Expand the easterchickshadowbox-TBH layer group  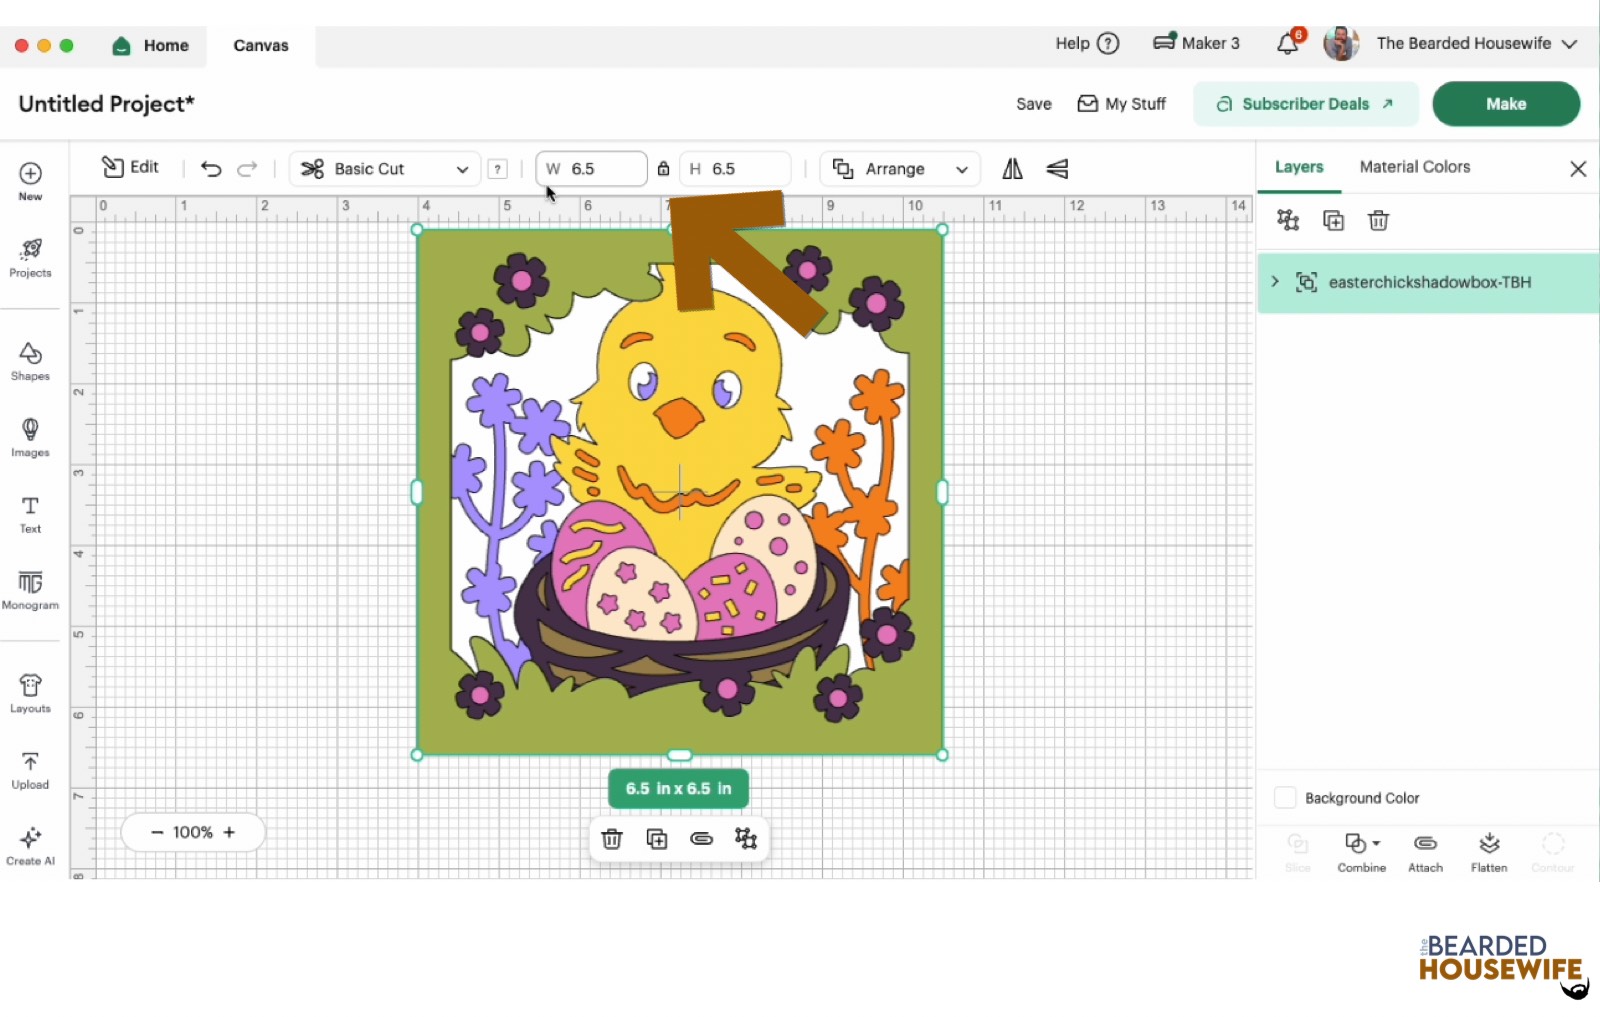pyautogui.click(x=1274, y=281)
